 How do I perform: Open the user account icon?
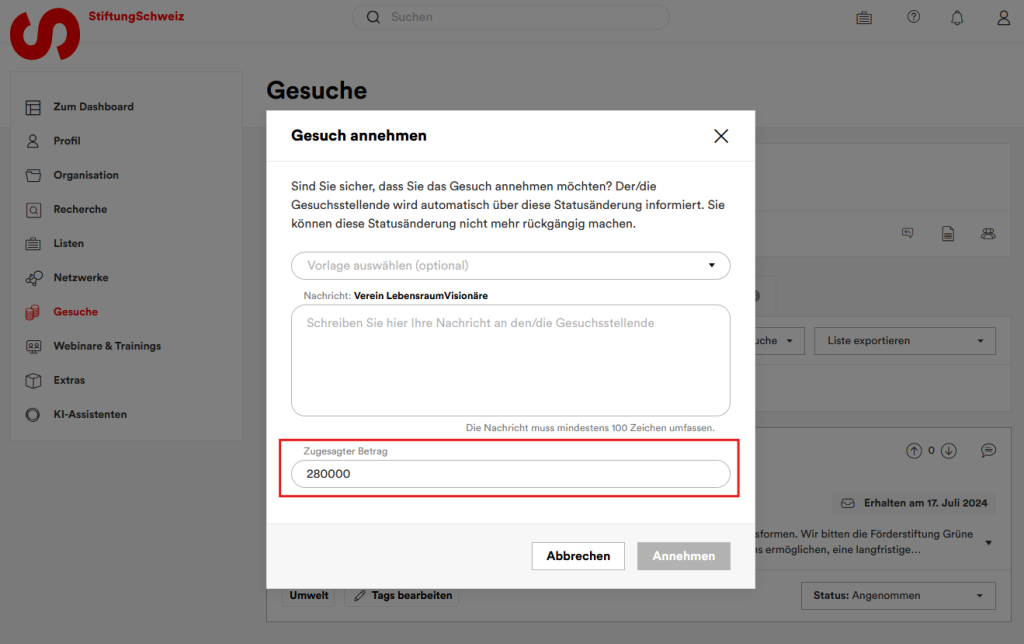(1003, 18)
